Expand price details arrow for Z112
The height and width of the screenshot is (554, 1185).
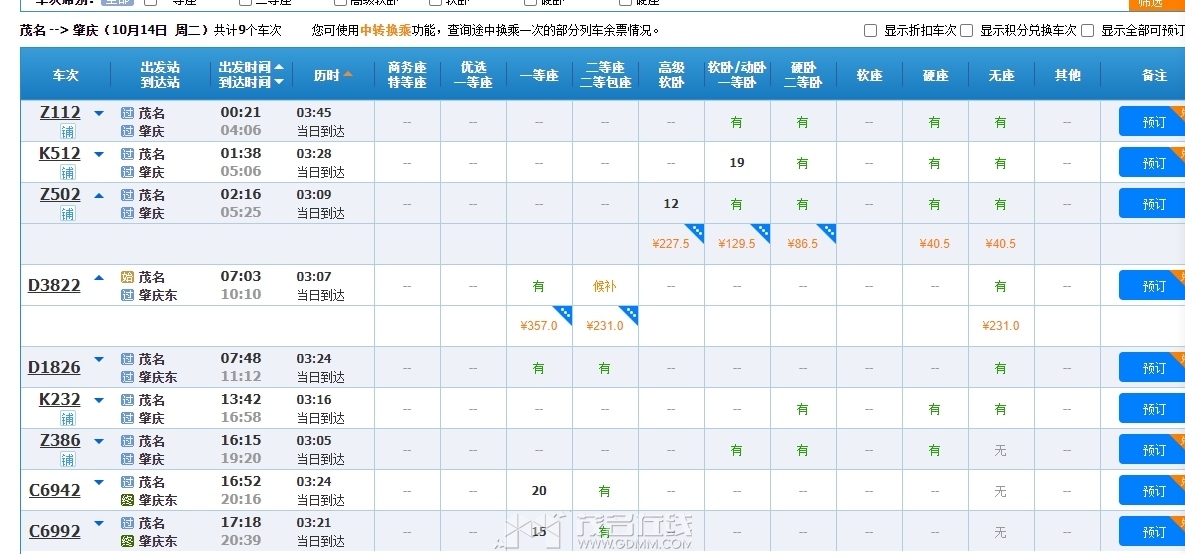99,113
